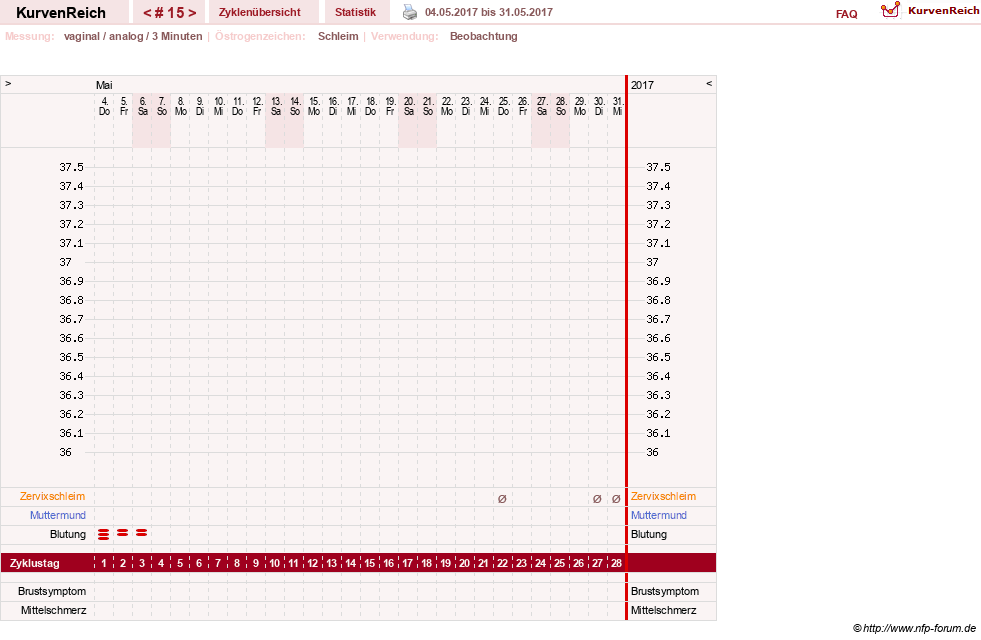This screenshot has width=981, height=640.
Task: Open the FAQ link
Action: tap(846, 14)
